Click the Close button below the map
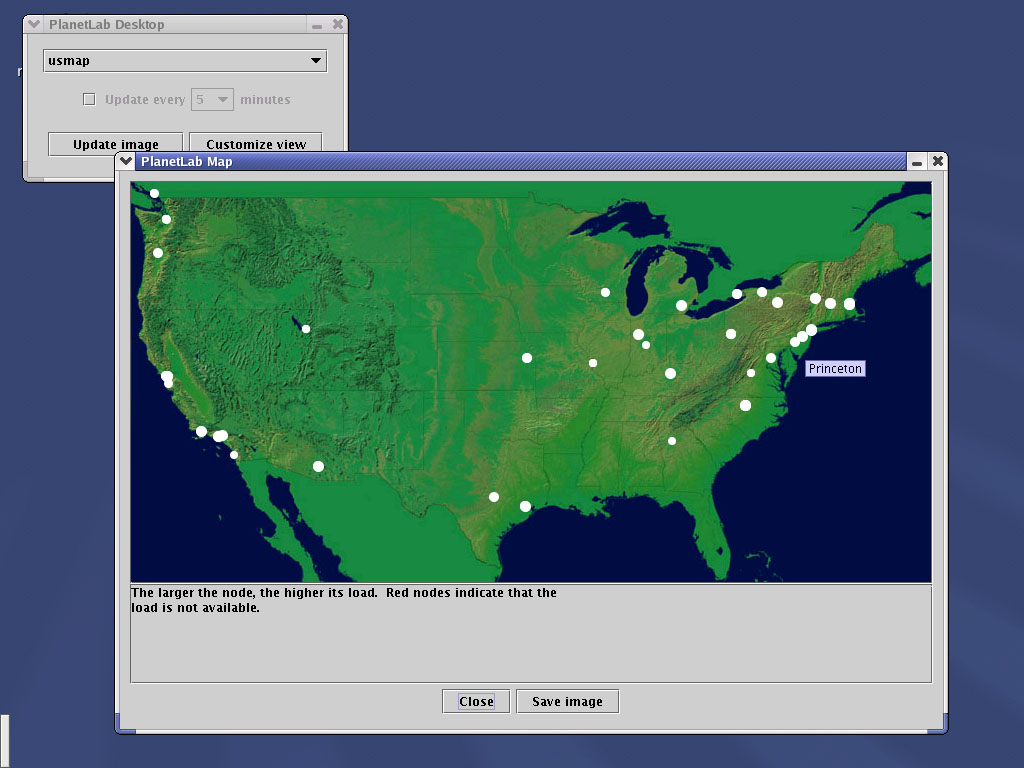Screen dimensions: 1024x768 (476, 702)
